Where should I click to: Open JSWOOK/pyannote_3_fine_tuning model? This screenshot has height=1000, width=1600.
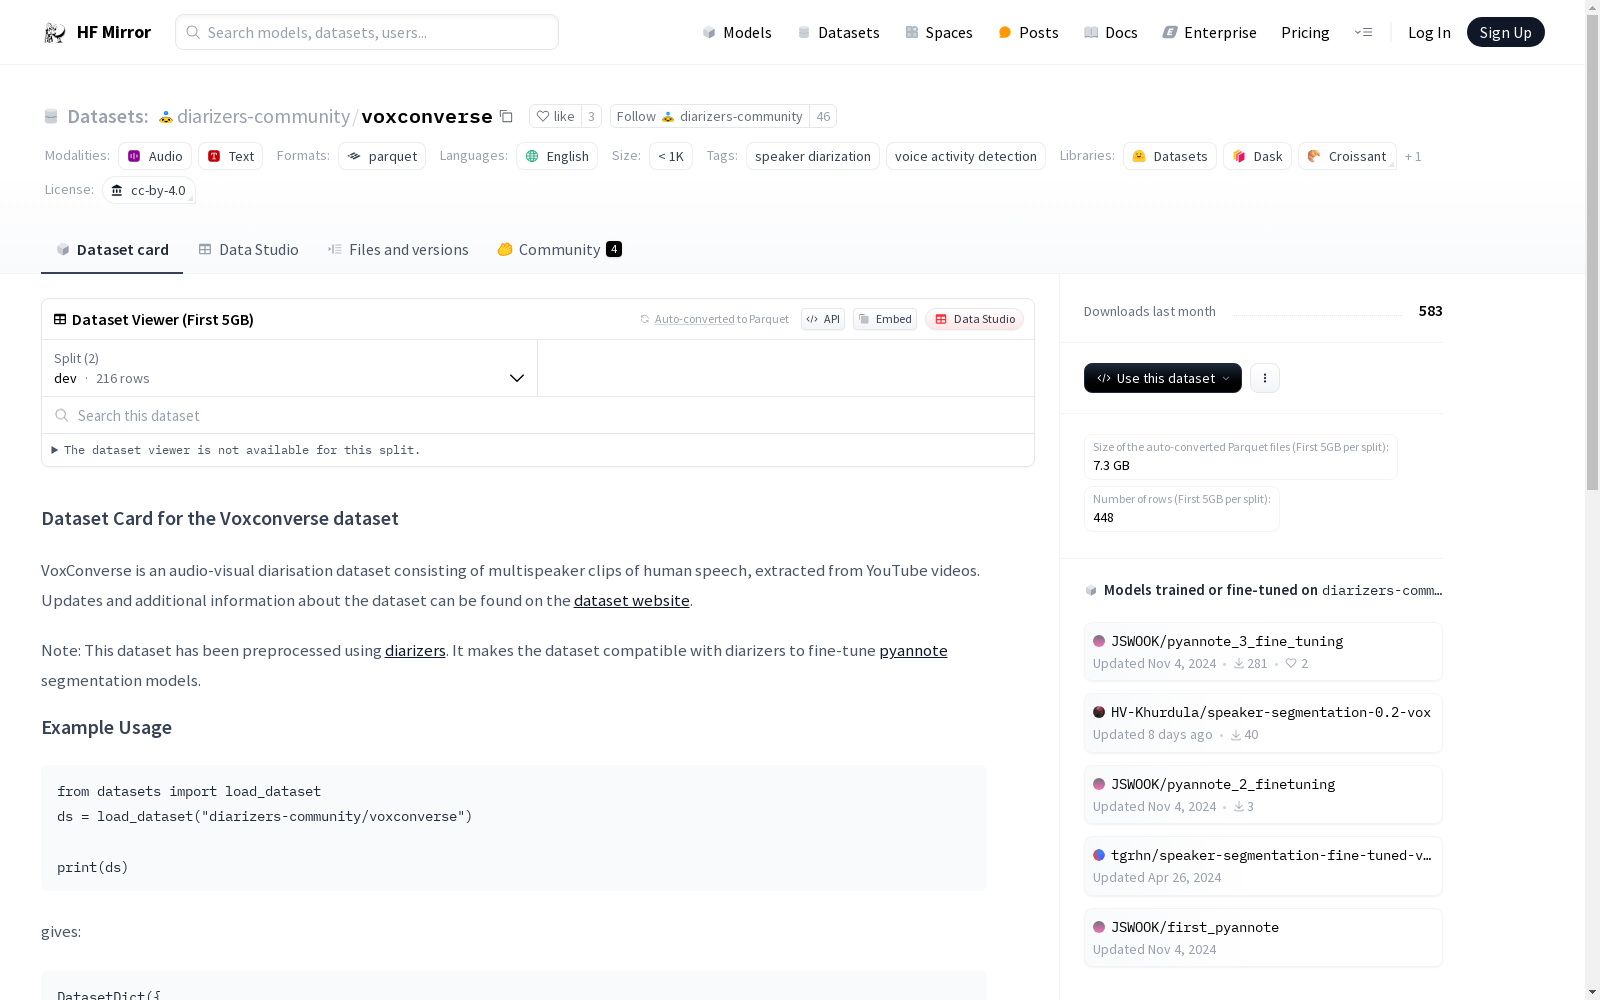coord(1263,652)
